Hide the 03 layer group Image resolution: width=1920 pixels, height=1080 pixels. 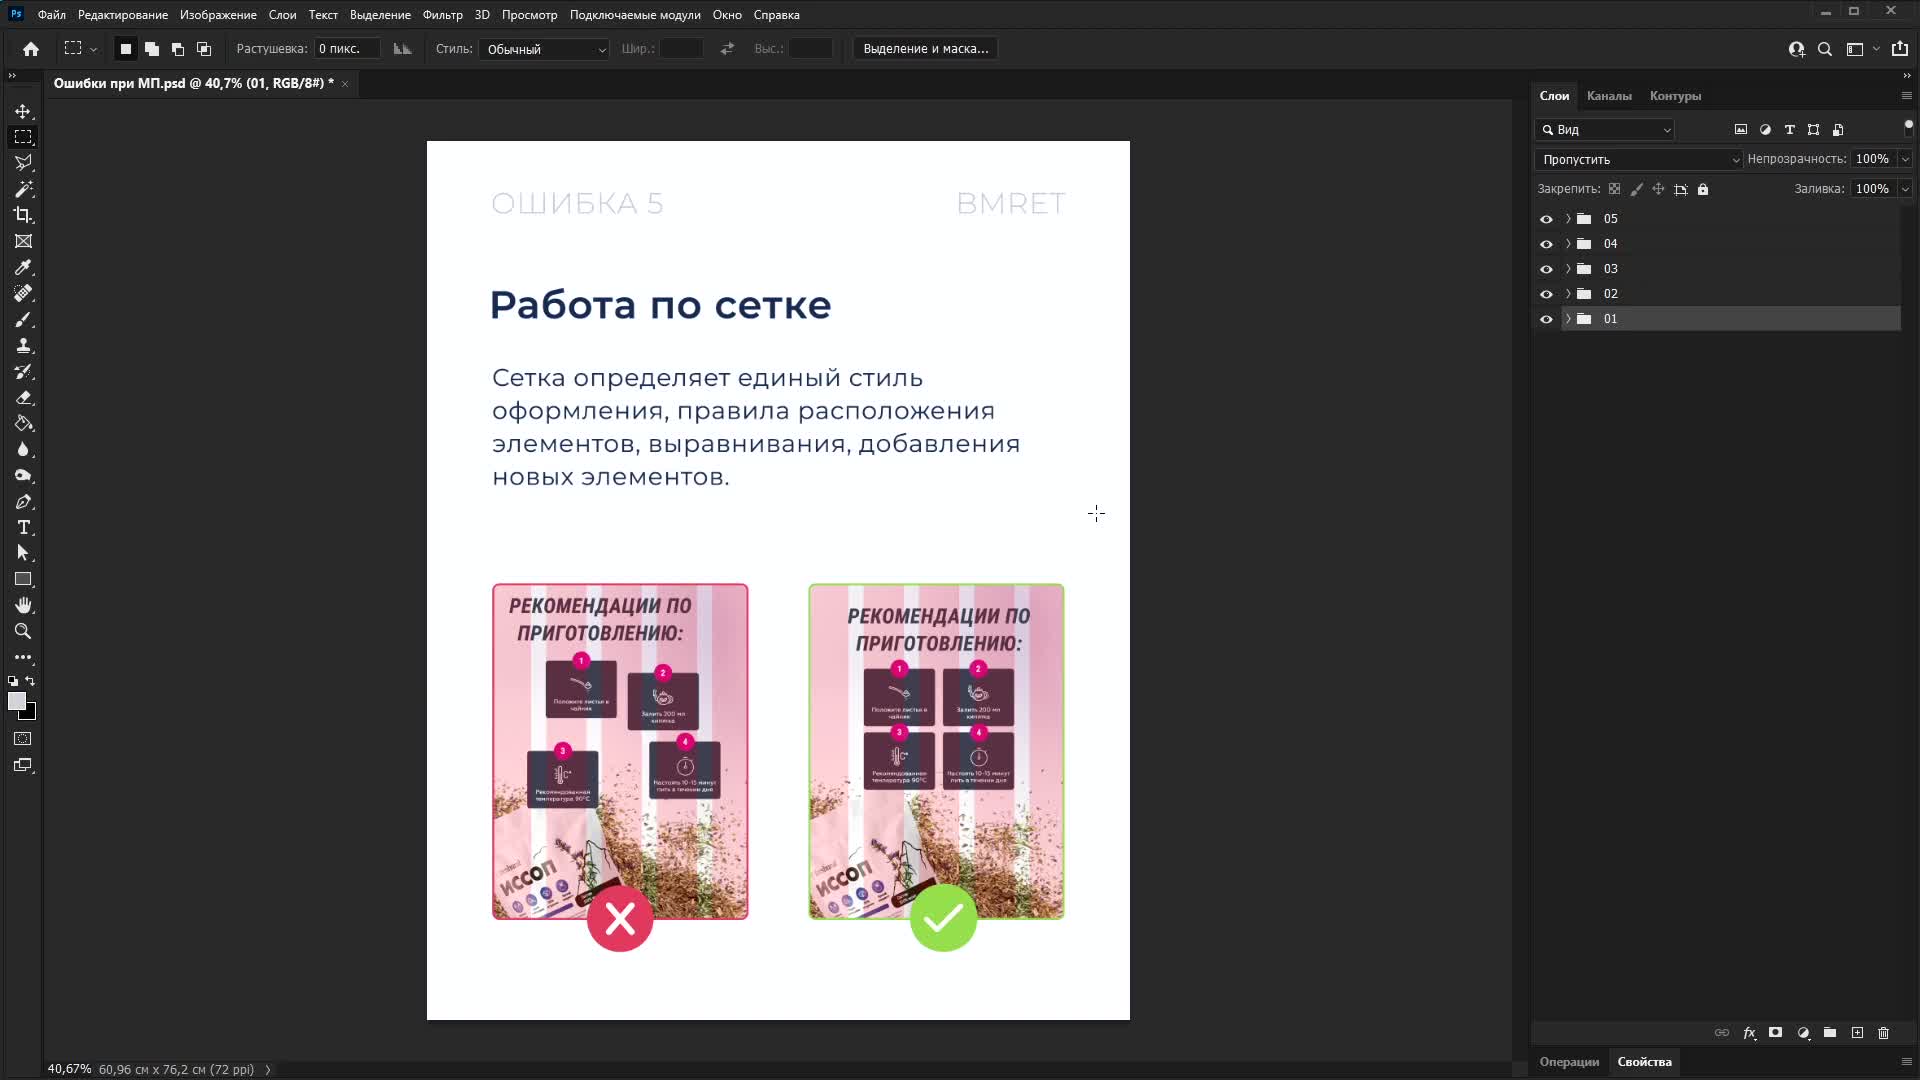(1546, 269)
